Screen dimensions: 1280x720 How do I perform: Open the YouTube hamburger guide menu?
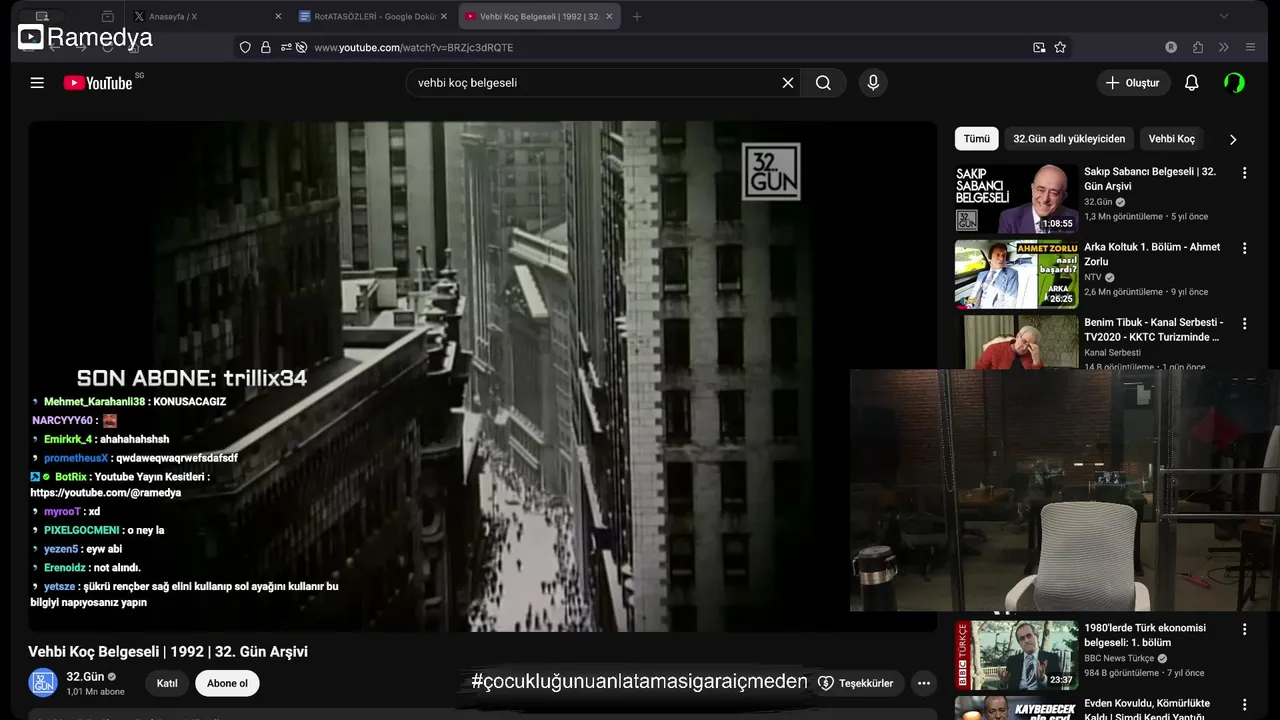tap(37, 83)
